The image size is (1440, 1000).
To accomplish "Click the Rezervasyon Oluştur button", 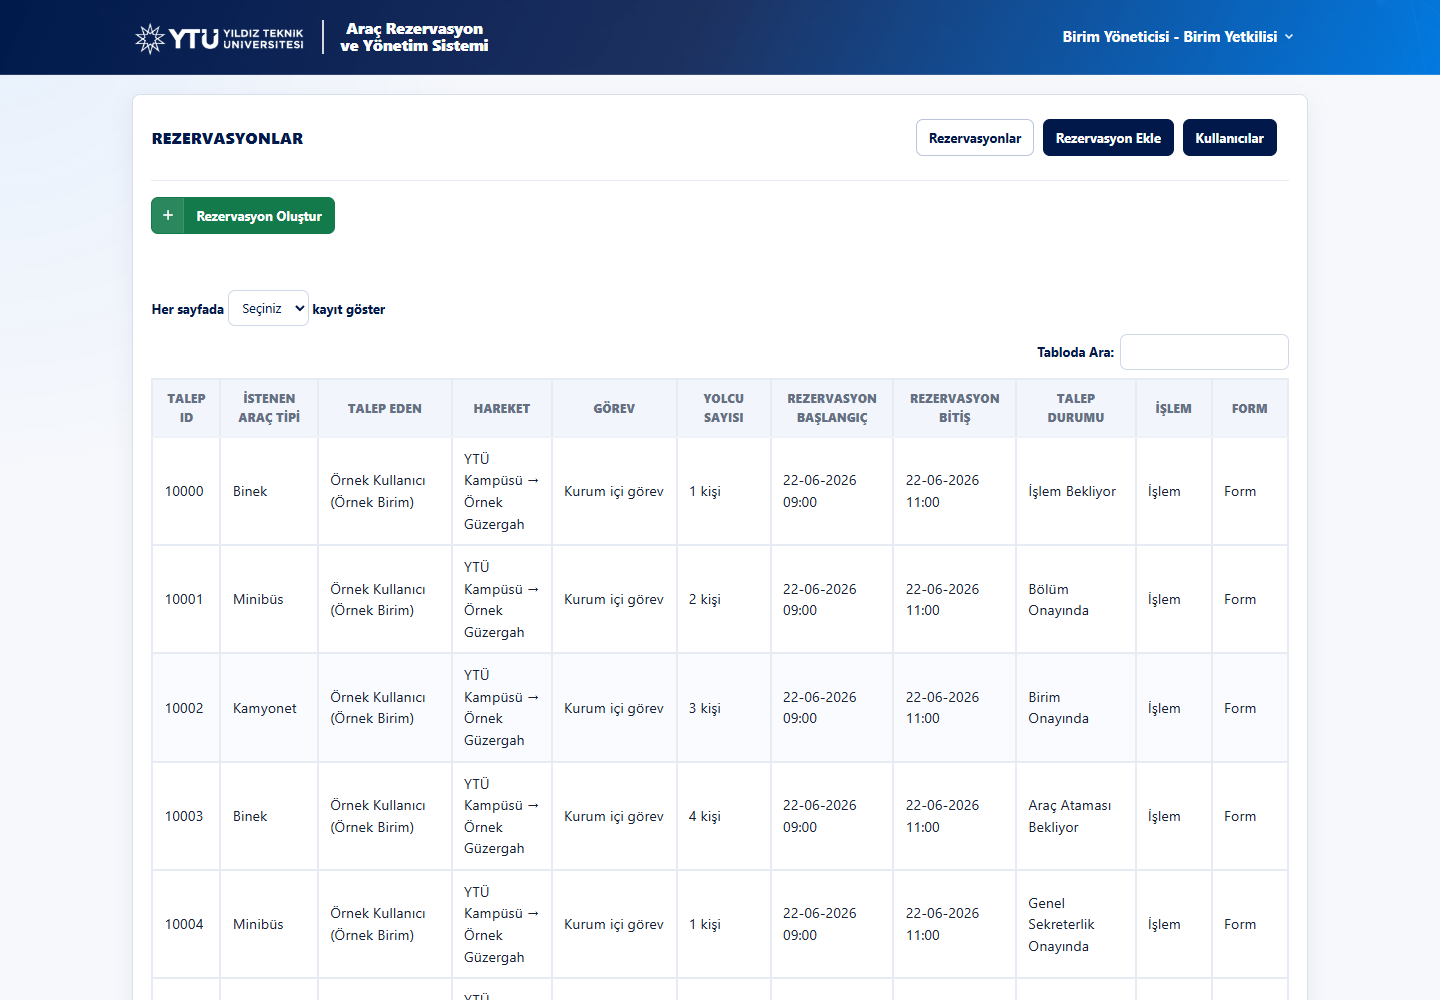I will point(243,216).
